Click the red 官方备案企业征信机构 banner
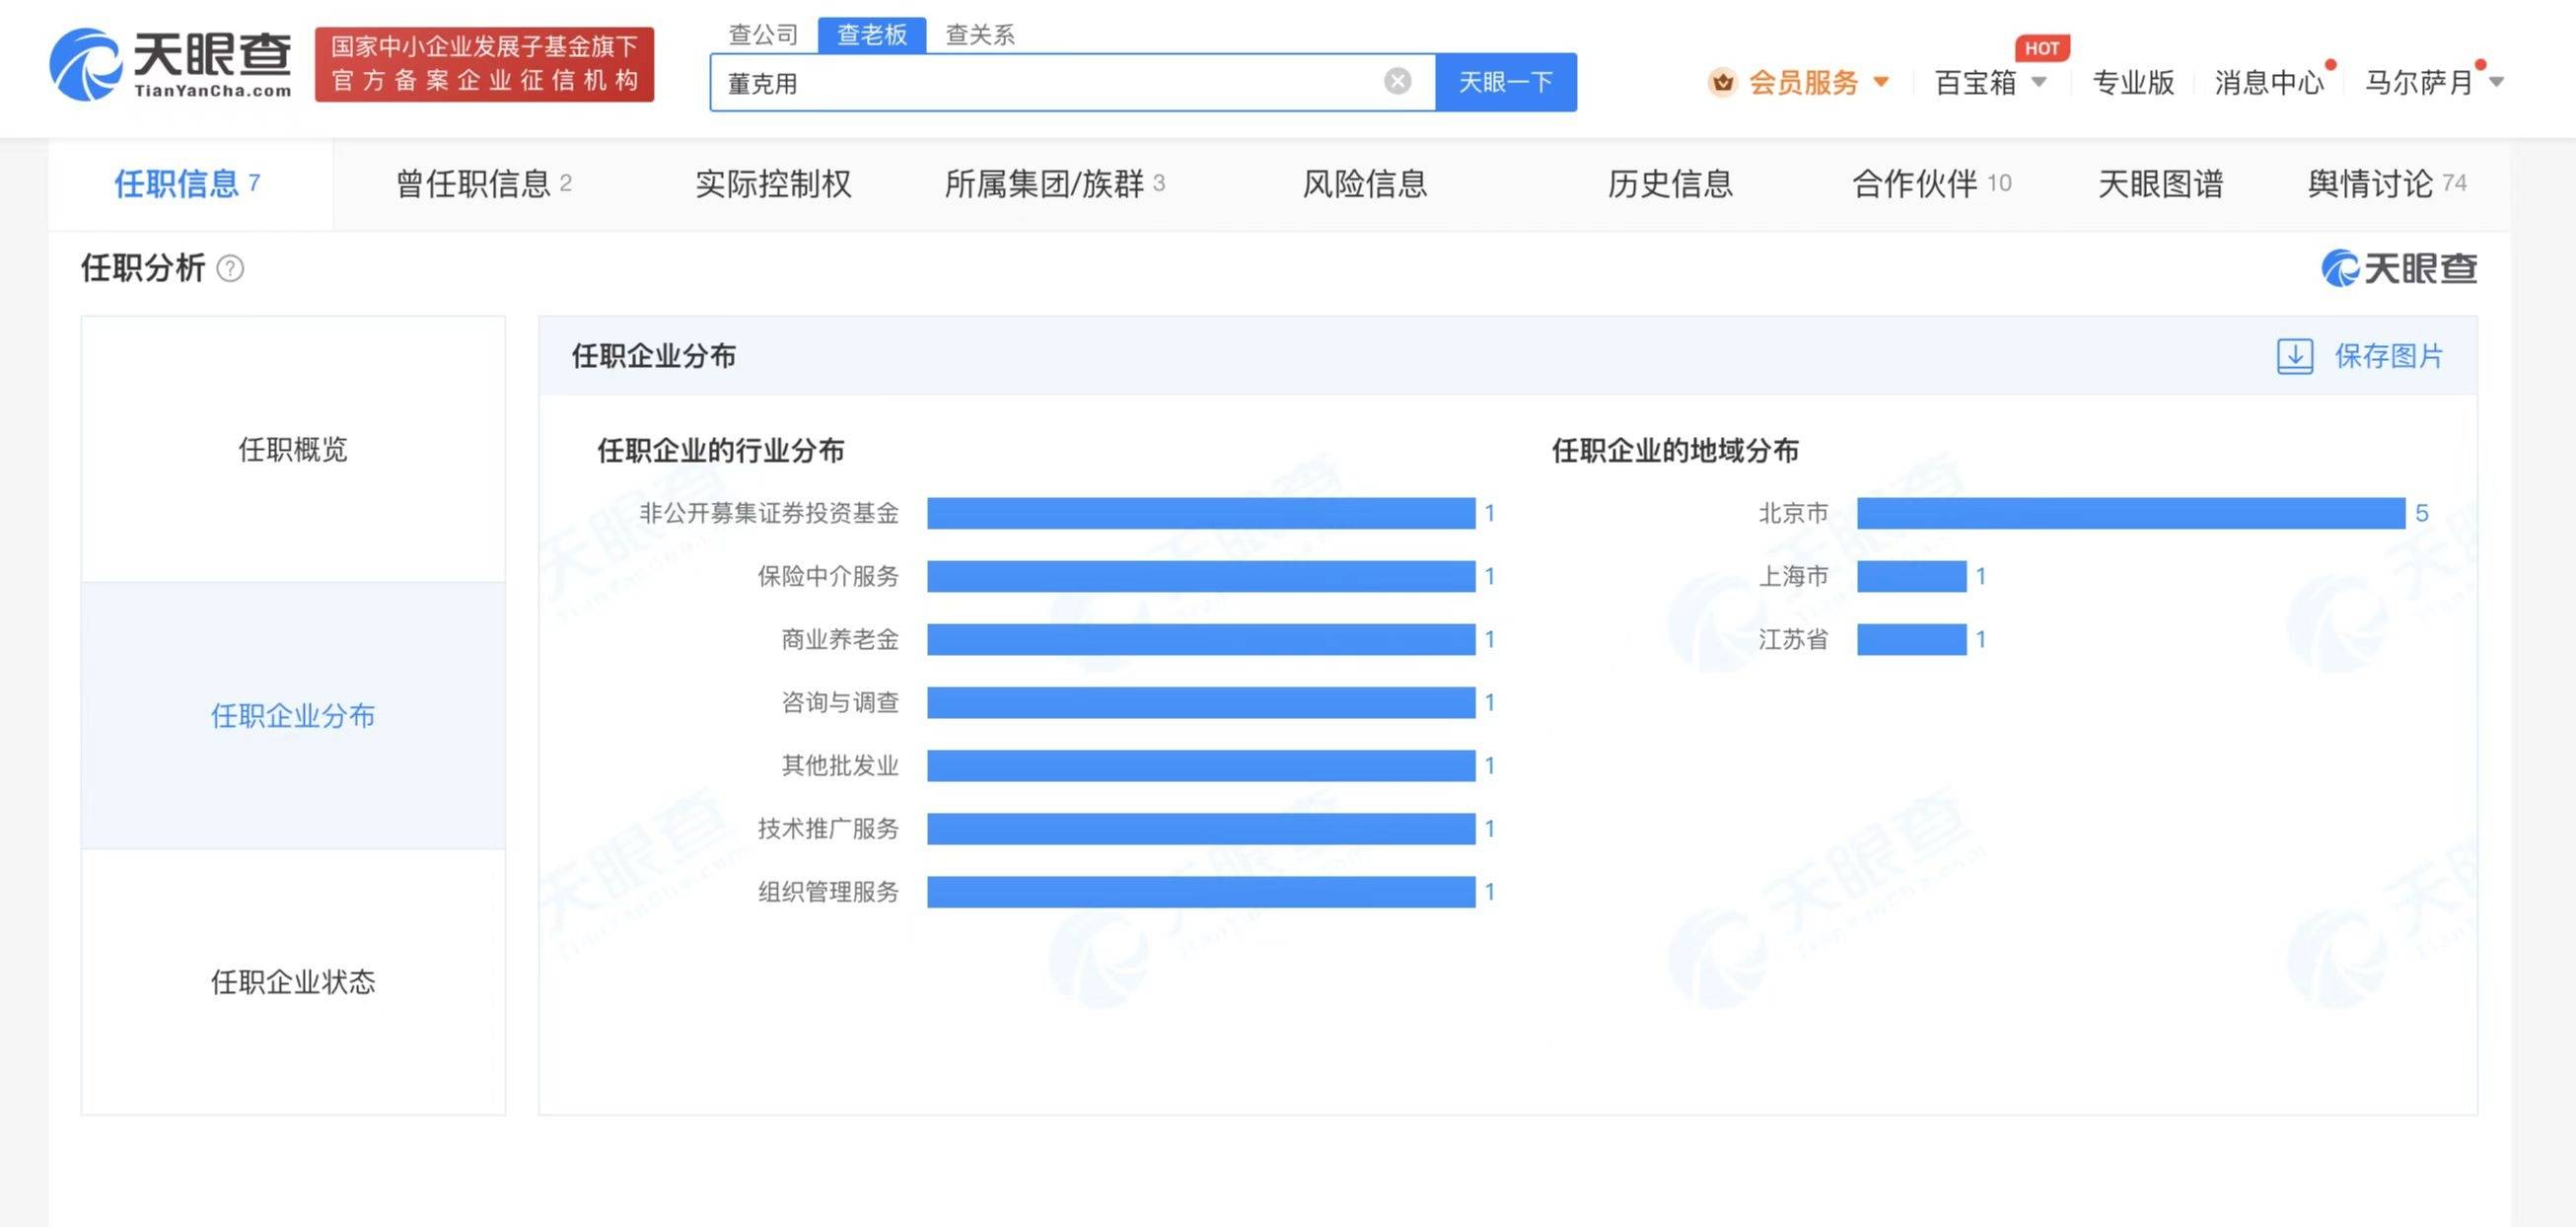 pos(484,65)
